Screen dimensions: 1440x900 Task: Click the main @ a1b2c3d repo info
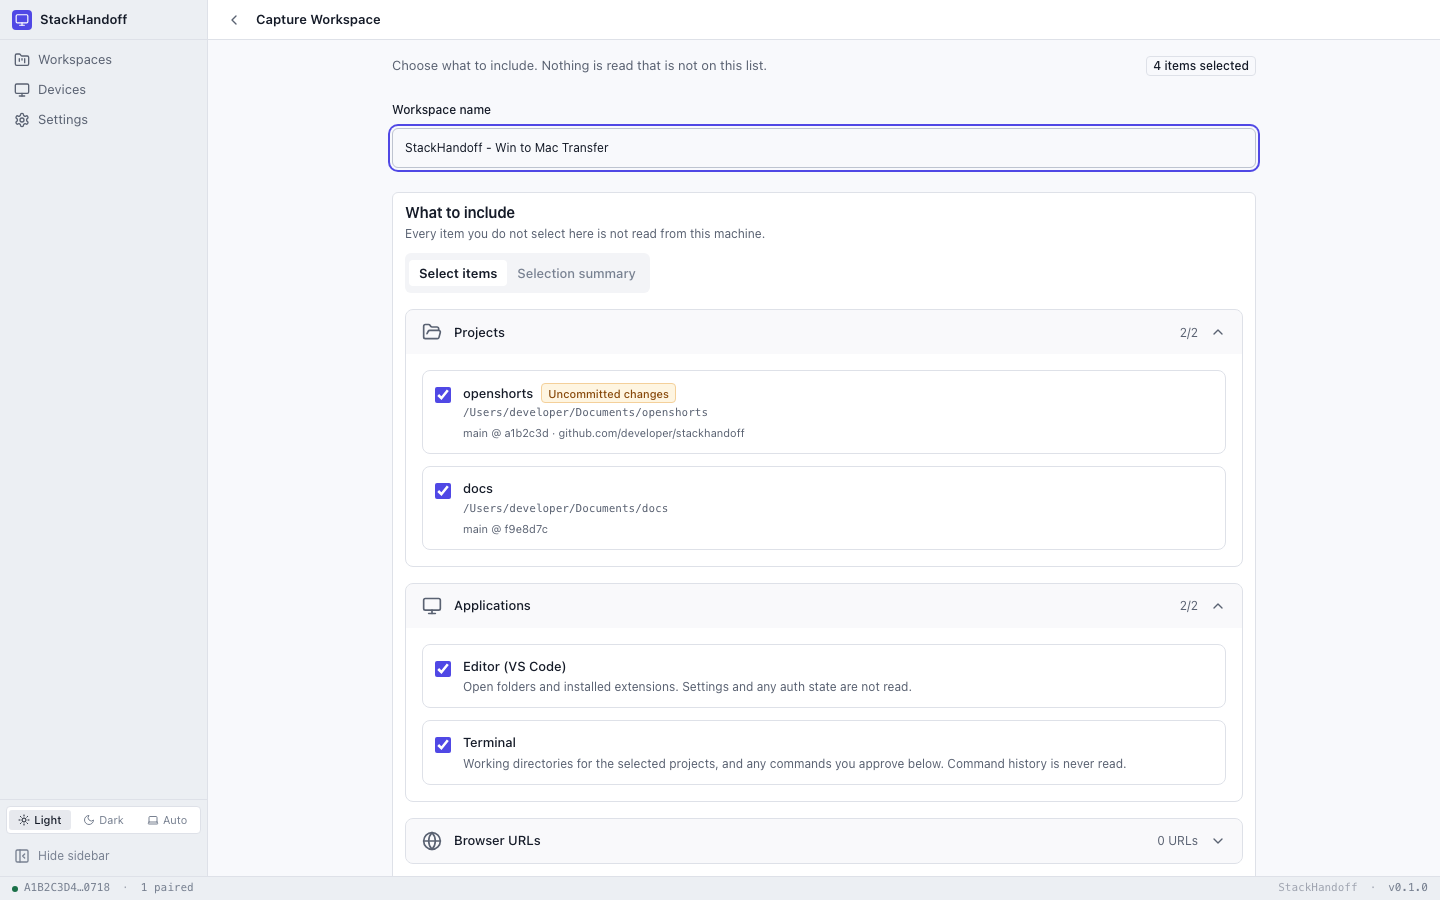point(604,433)
